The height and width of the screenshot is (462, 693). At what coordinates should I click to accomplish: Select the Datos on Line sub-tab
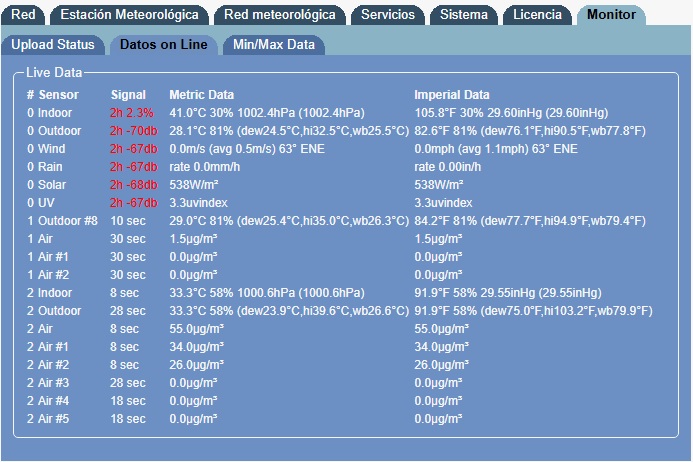click(163, 45)
